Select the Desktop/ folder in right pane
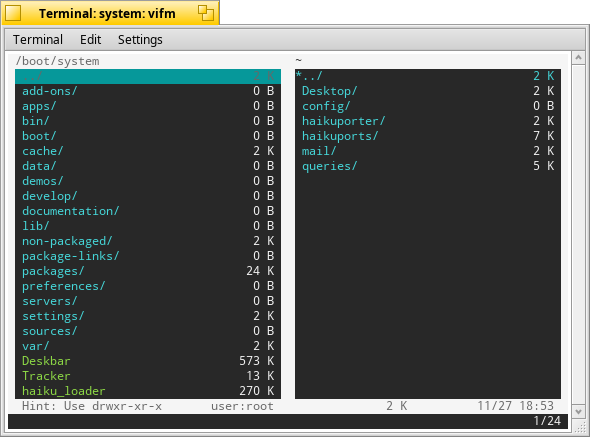This screenshot has width=590, height=437. pos(428,91)
